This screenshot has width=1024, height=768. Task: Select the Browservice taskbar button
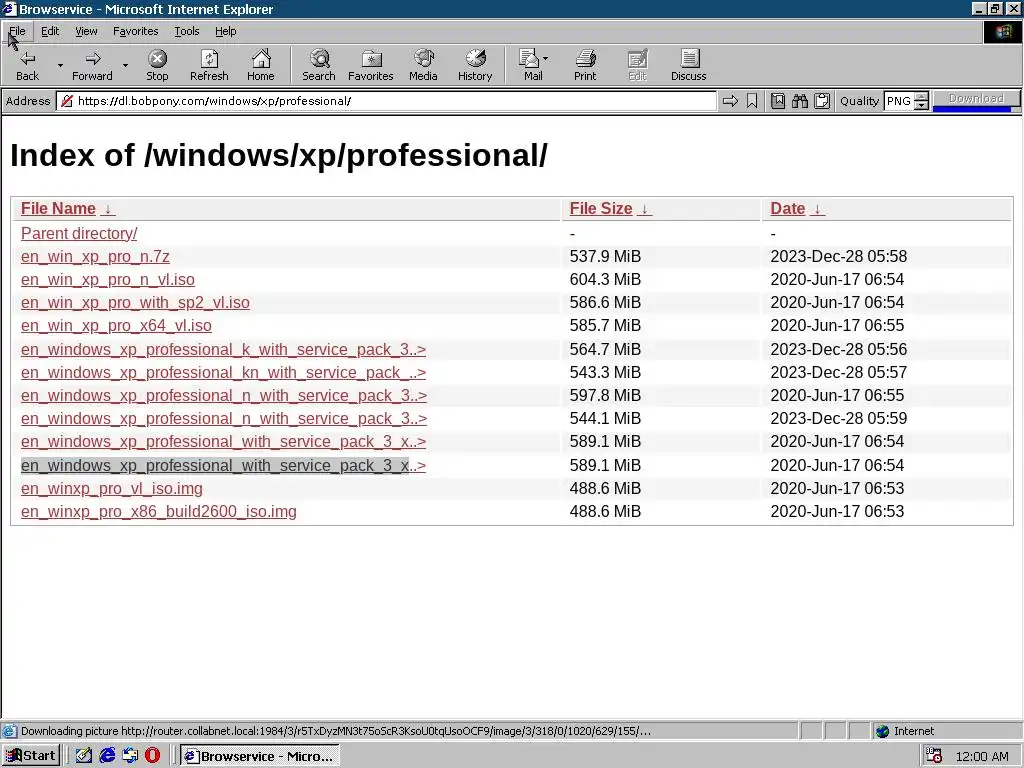[x=259, y=756]
